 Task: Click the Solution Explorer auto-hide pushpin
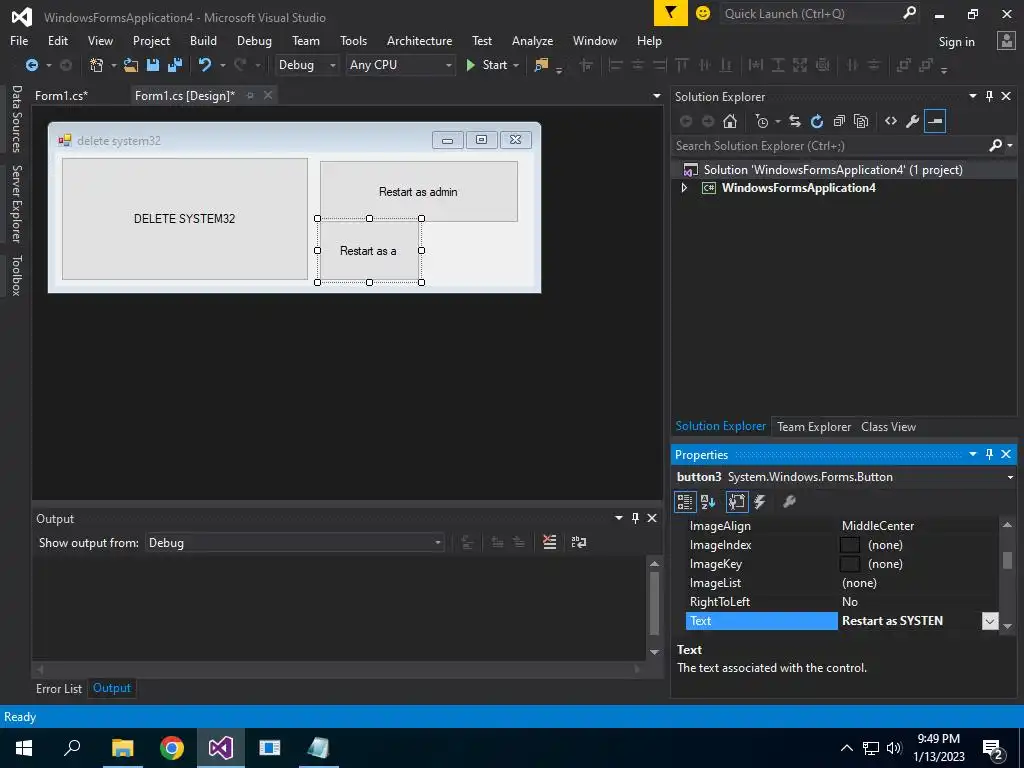(x=989, y=96)
